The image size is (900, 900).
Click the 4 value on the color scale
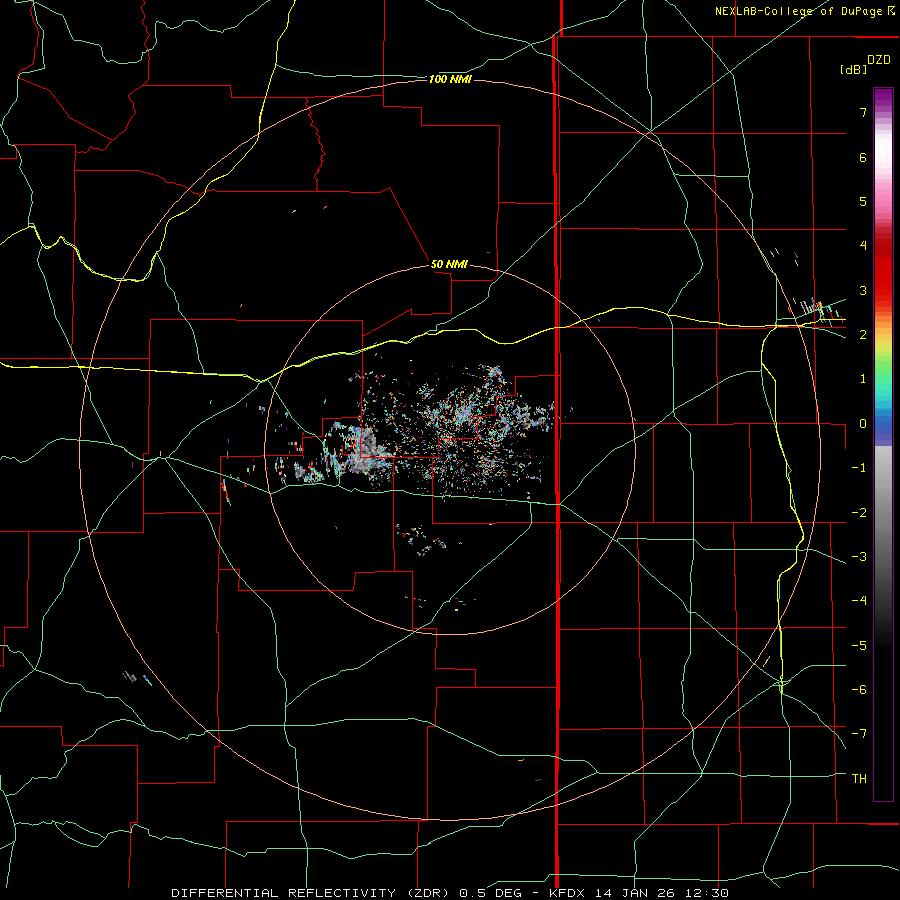point(863,246)
